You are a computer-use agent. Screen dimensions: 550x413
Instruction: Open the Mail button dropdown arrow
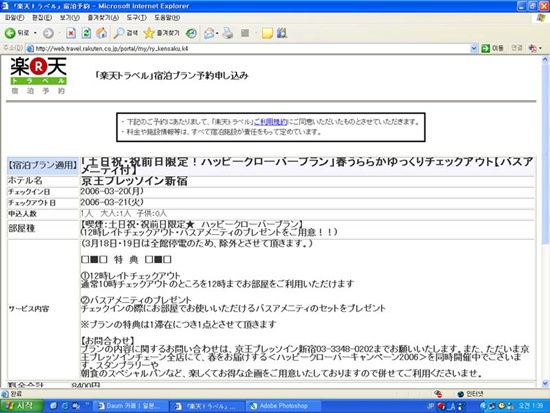217,33
